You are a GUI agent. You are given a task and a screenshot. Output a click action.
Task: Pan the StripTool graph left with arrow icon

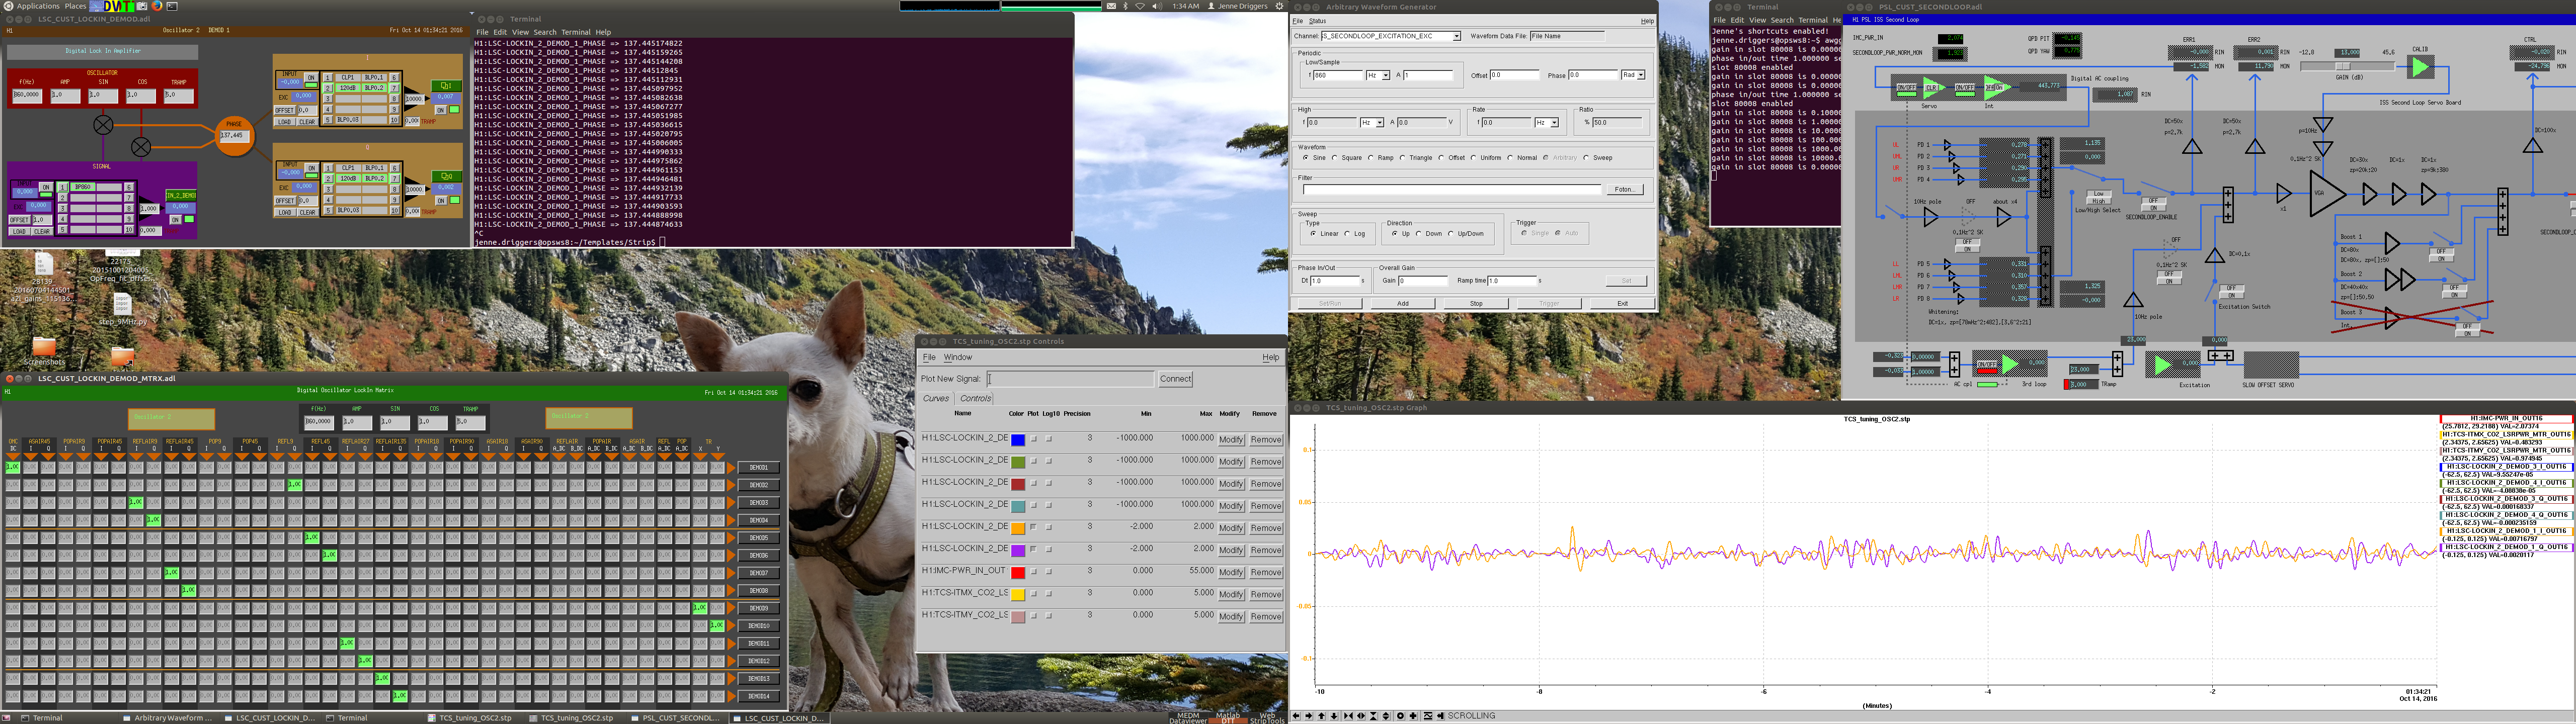1296,716
